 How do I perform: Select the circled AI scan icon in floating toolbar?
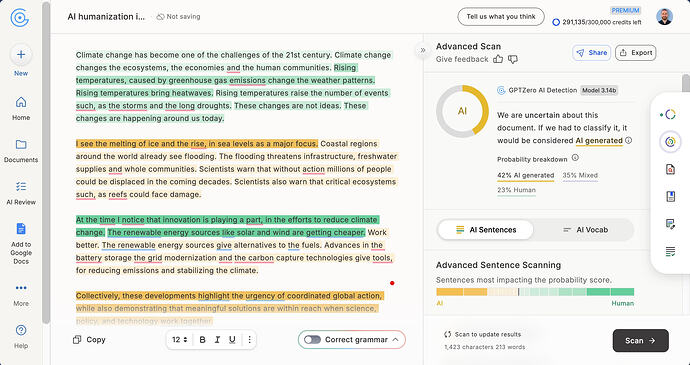point(670,142)
